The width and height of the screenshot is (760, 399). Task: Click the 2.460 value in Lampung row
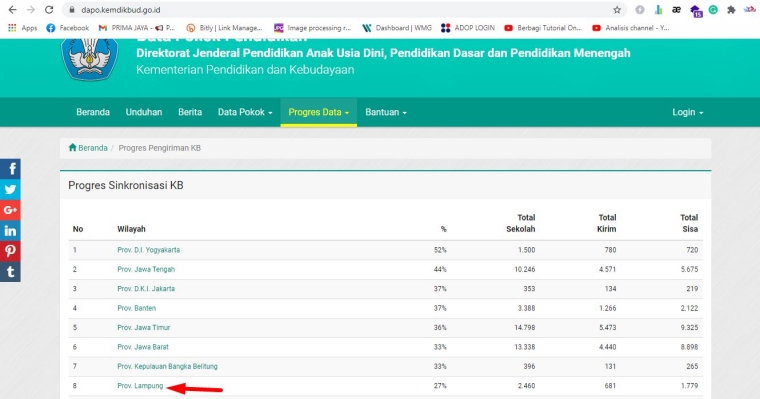526,386
